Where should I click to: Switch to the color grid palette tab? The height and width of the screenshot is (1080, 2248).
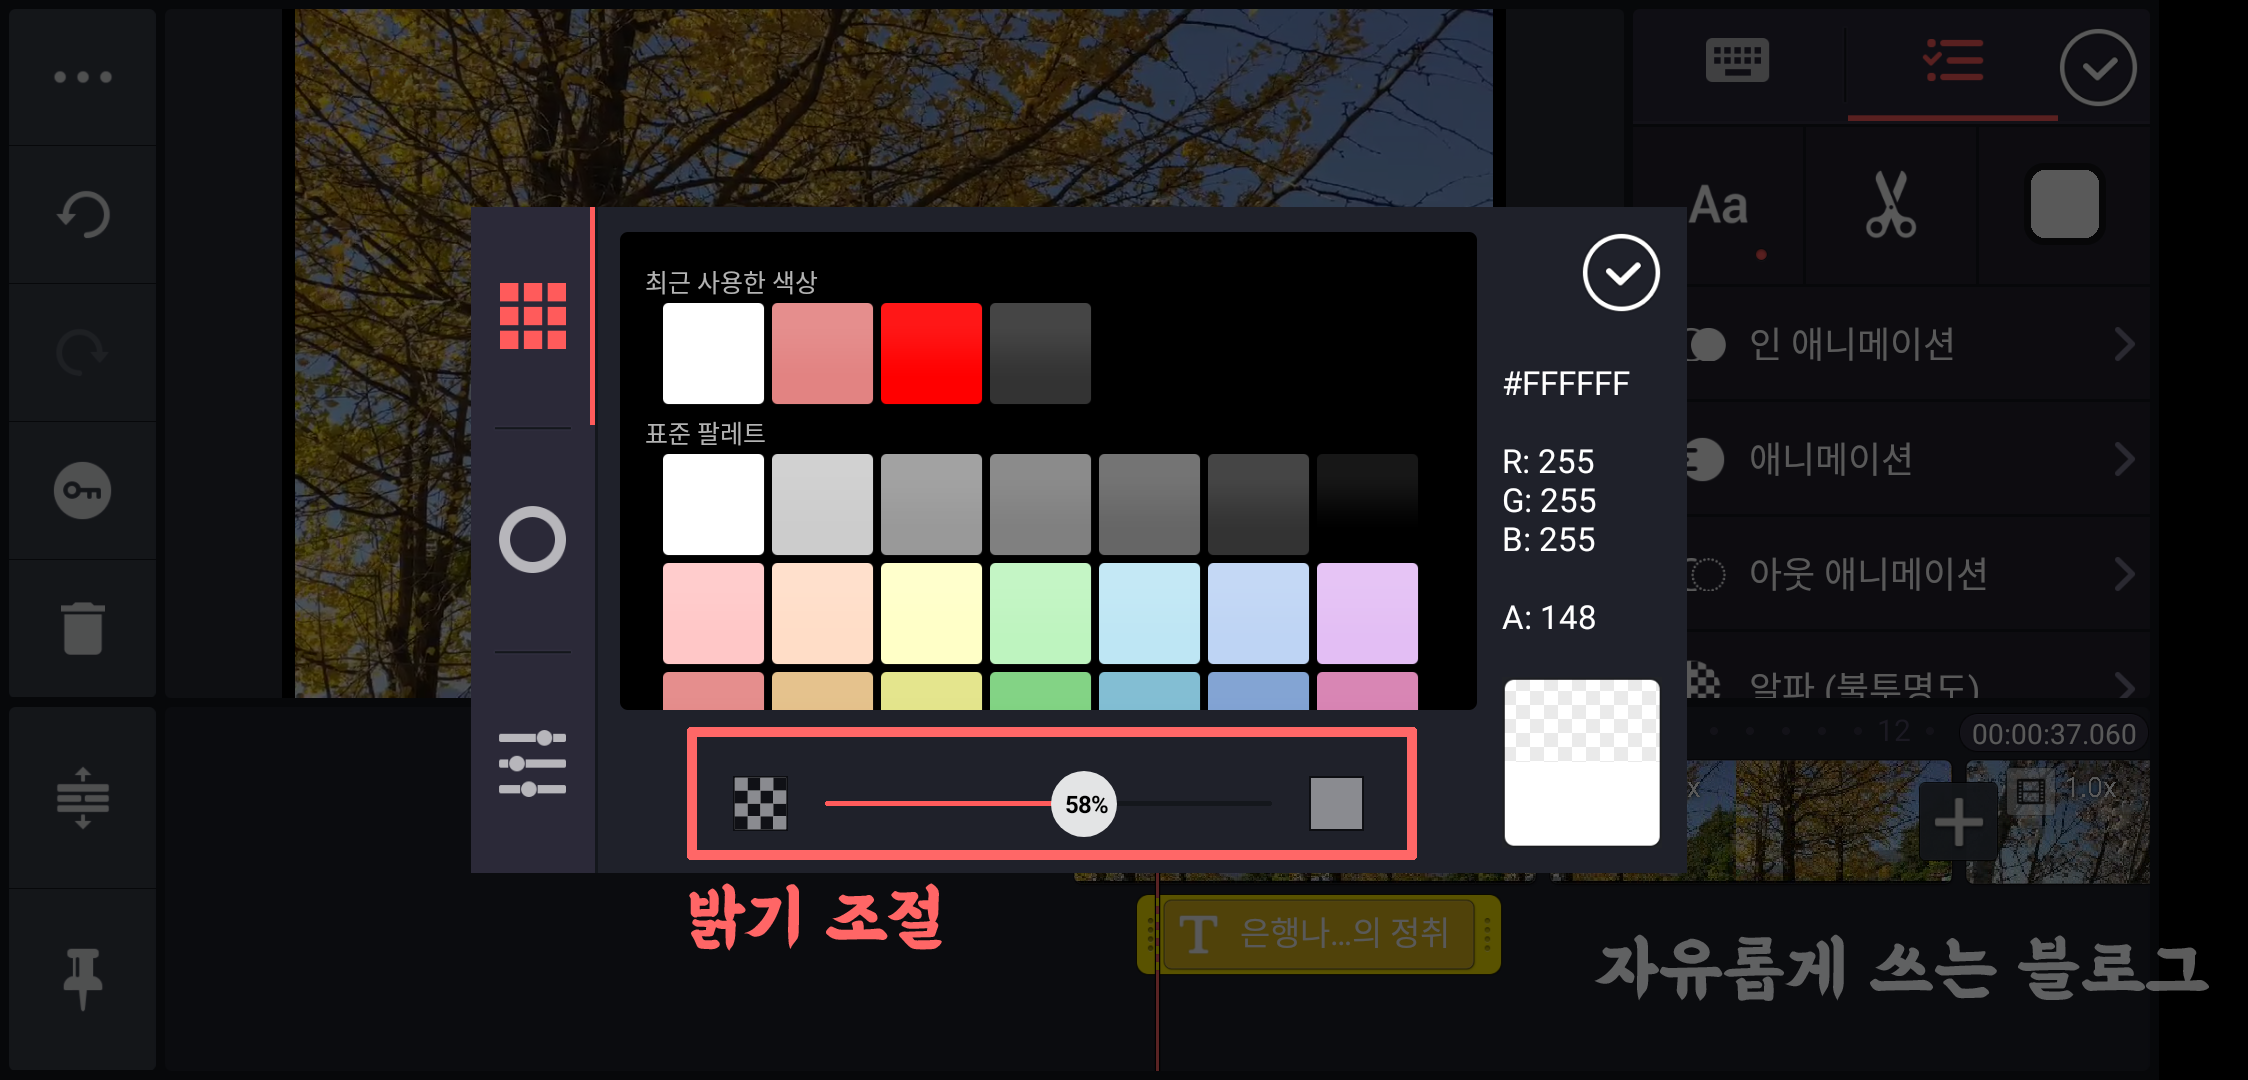(533, 316)
